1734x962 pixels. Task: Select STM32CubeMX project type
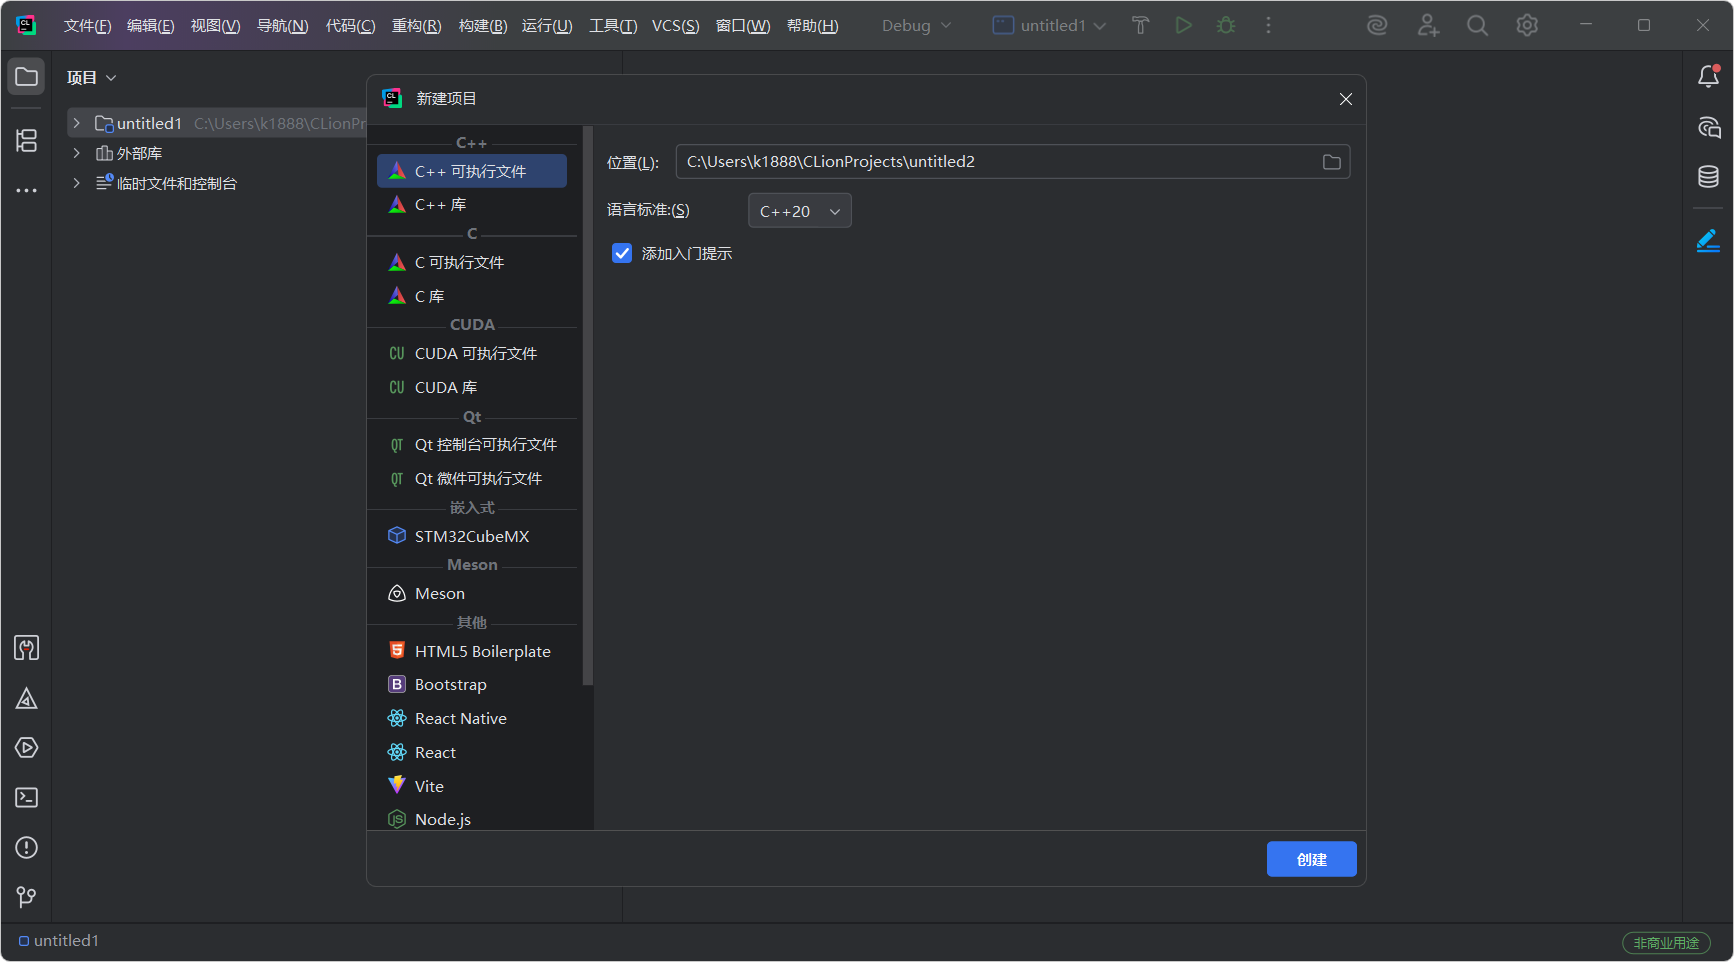coord(472,536)
